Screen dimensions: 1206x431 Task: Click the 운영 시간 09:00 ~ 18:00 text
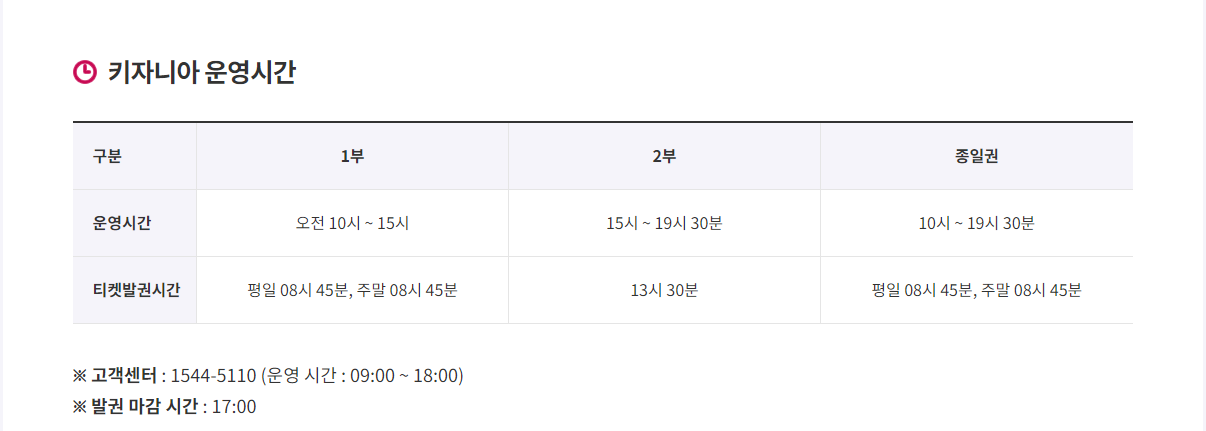(x=362, y=376)
